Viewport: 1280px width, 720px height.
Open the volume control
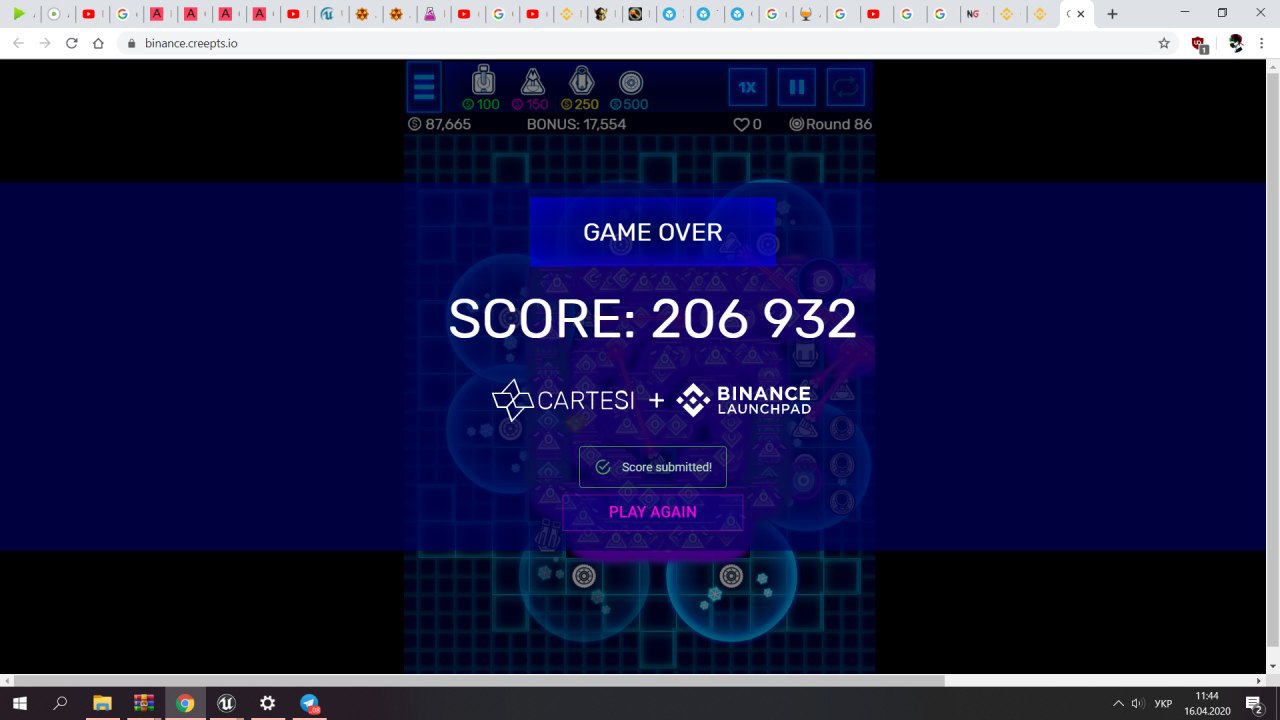coord(1137,703)
